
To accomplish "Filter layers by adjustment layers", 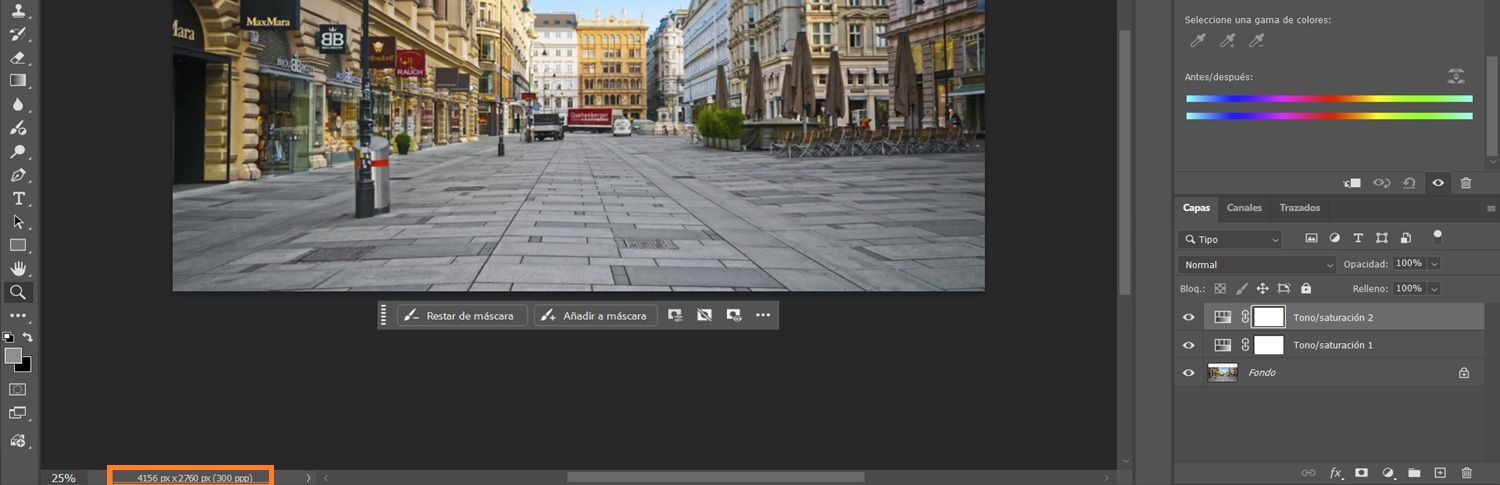I will (x=1335, y=238).
